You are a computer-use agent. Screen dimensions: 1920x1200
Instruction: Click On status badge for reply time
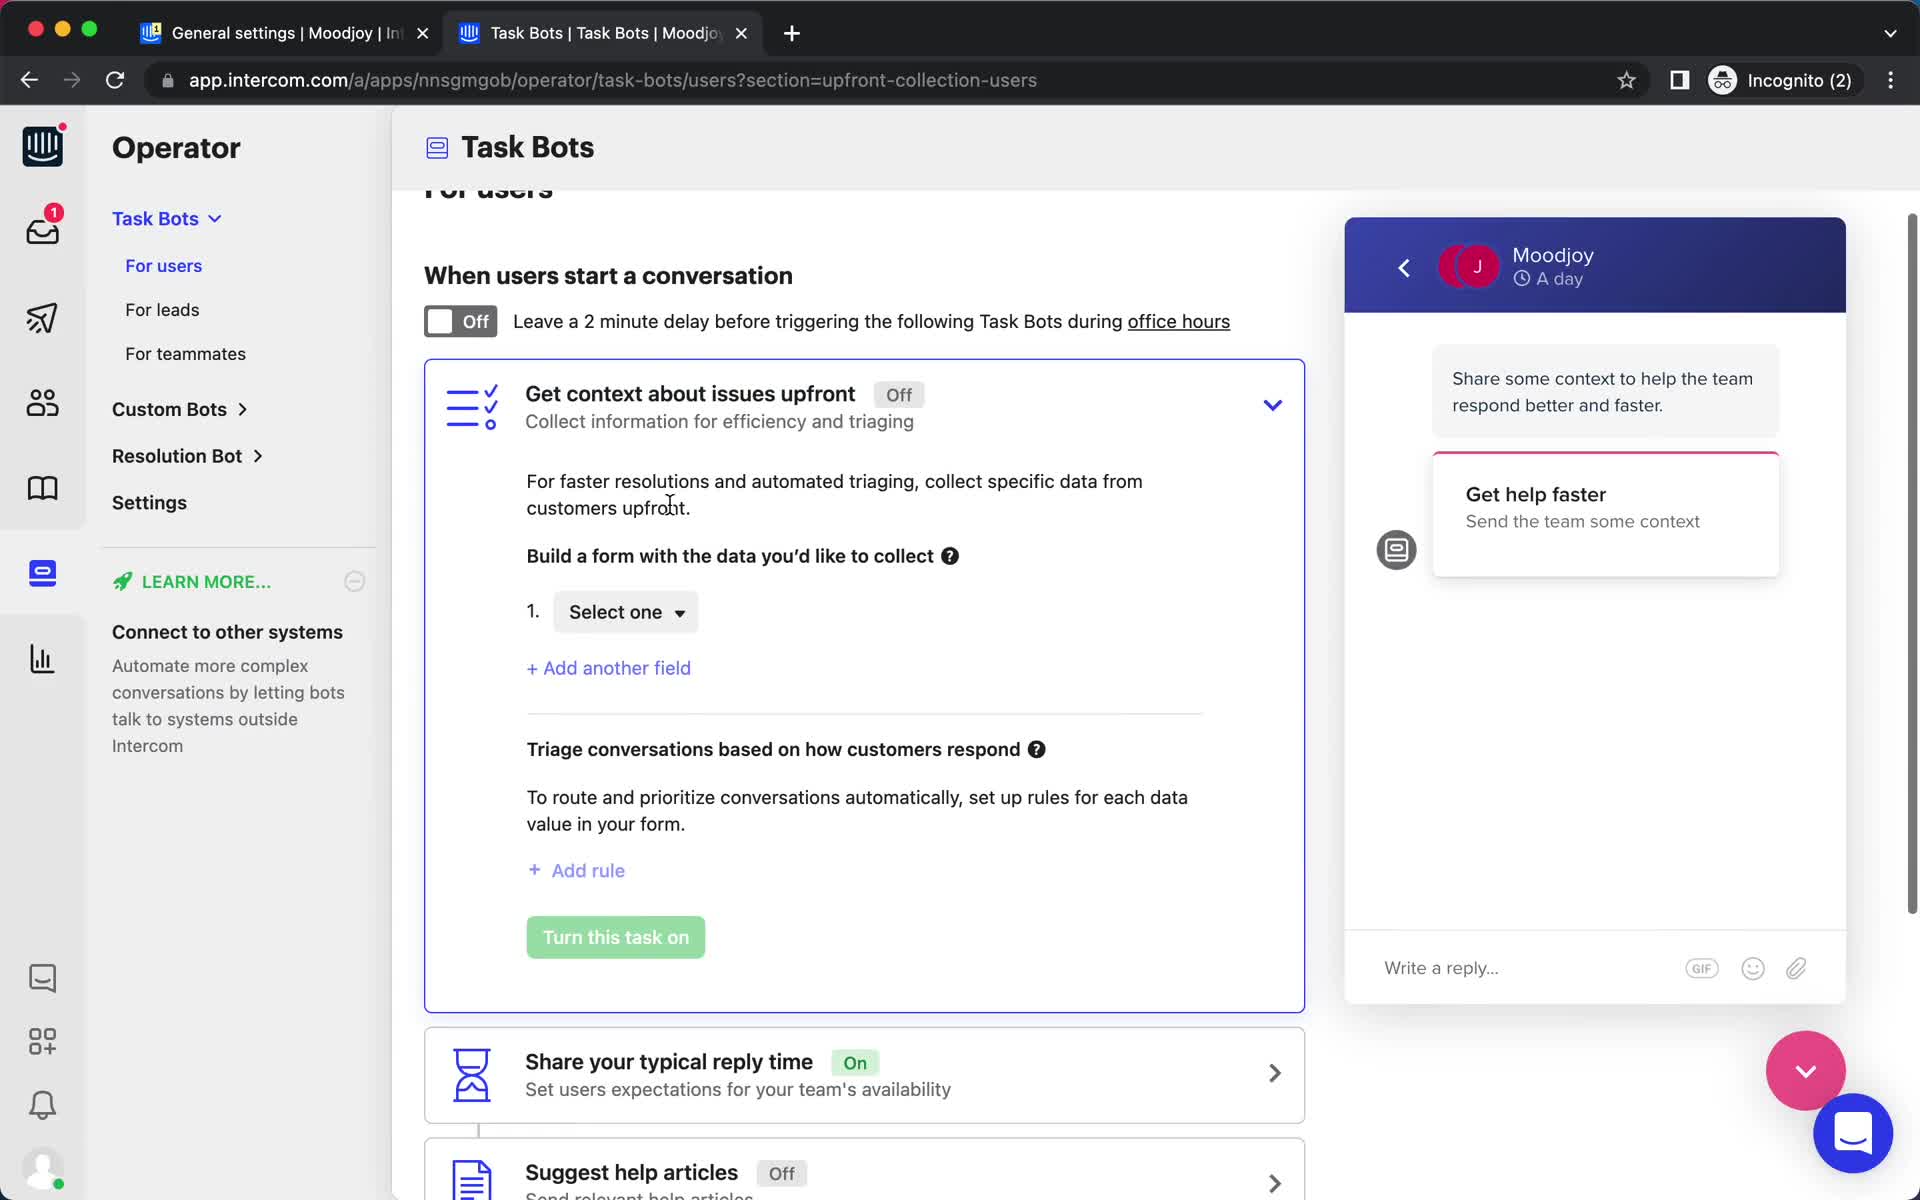855,1063
